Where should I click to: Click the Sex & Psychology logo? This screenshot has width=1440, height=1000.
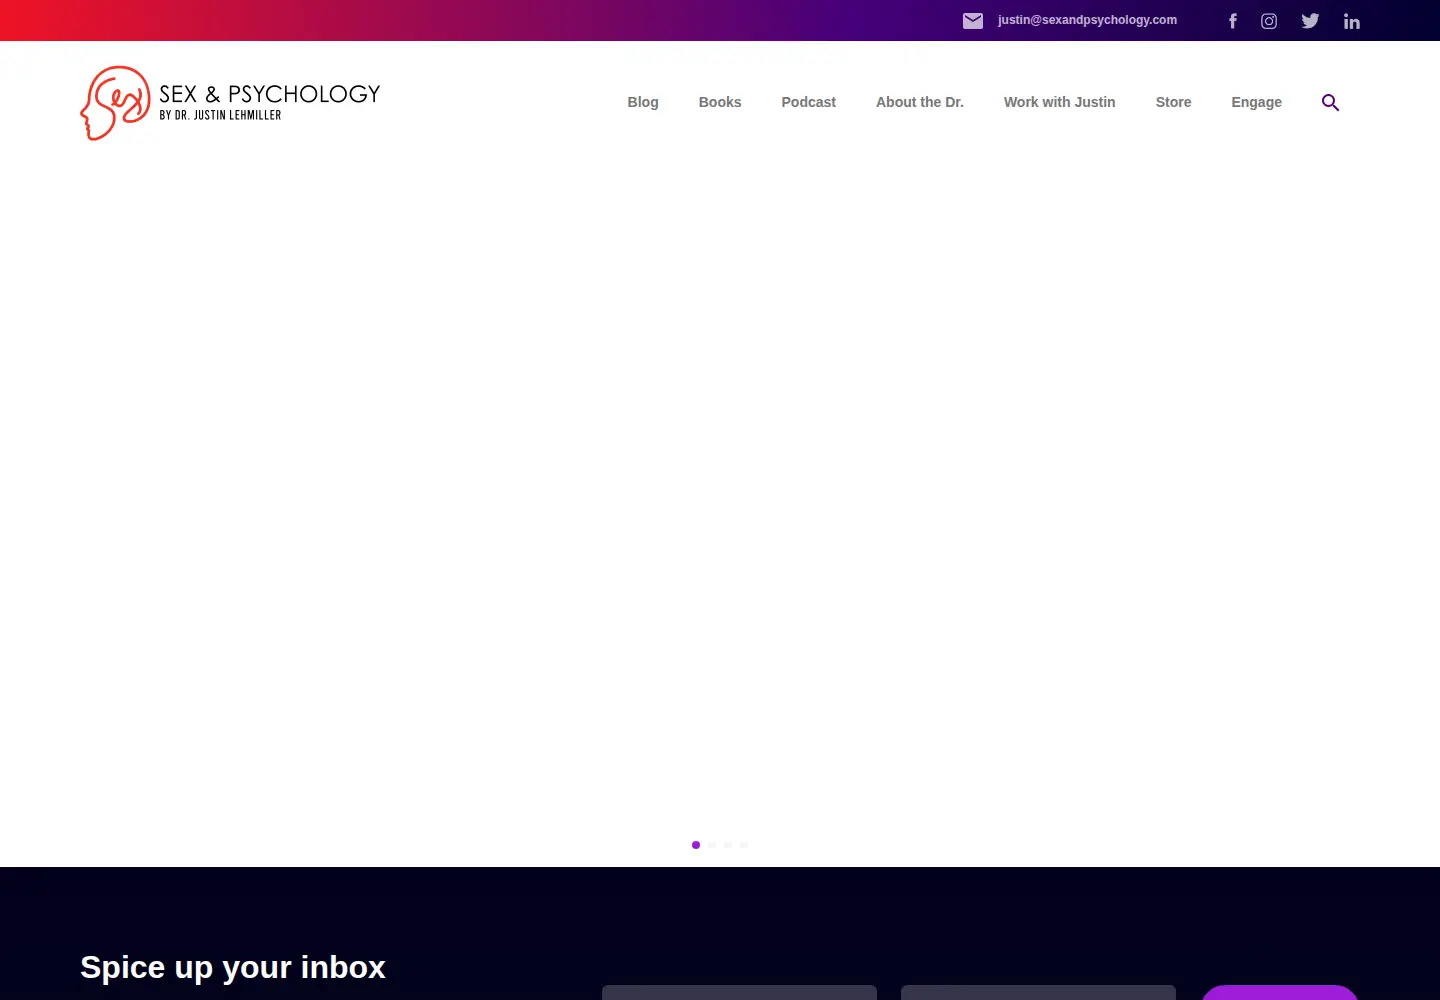(230, 103)
